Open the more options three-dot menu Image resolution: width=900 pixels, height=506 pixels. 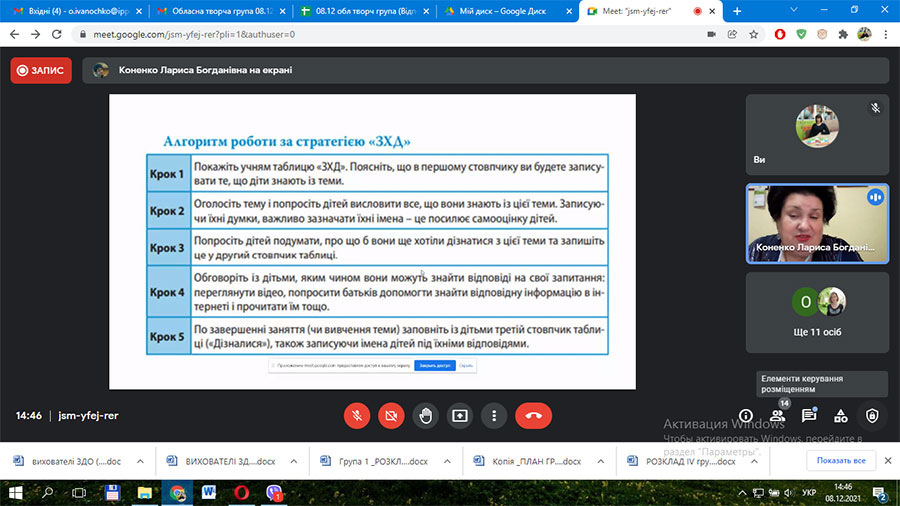pos(494,415)
